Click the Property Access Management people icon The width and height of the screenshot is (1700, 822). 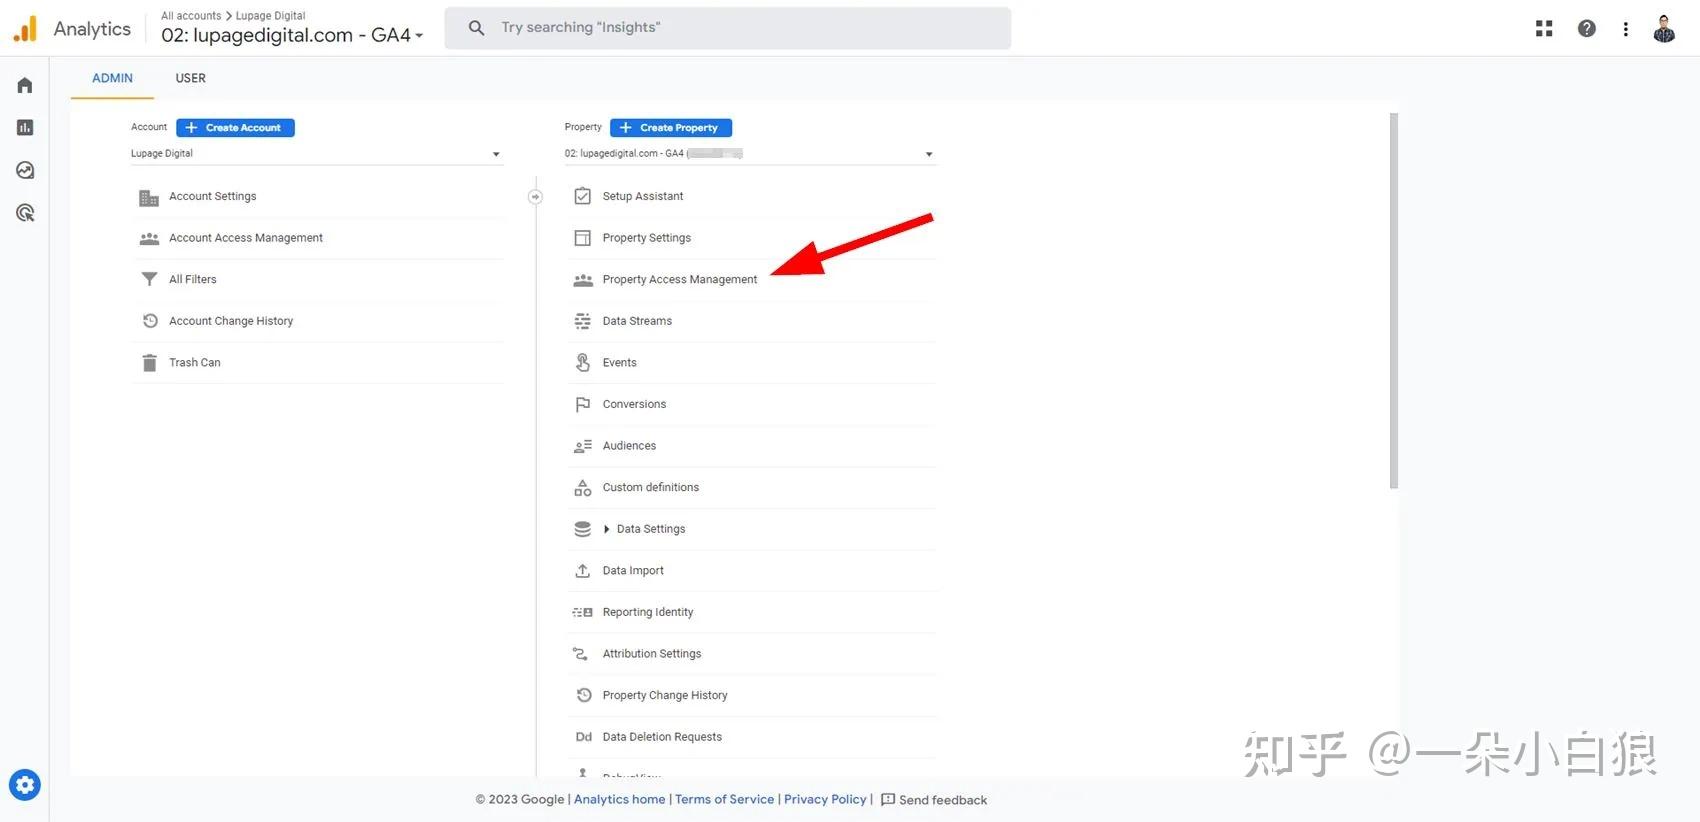583,280
